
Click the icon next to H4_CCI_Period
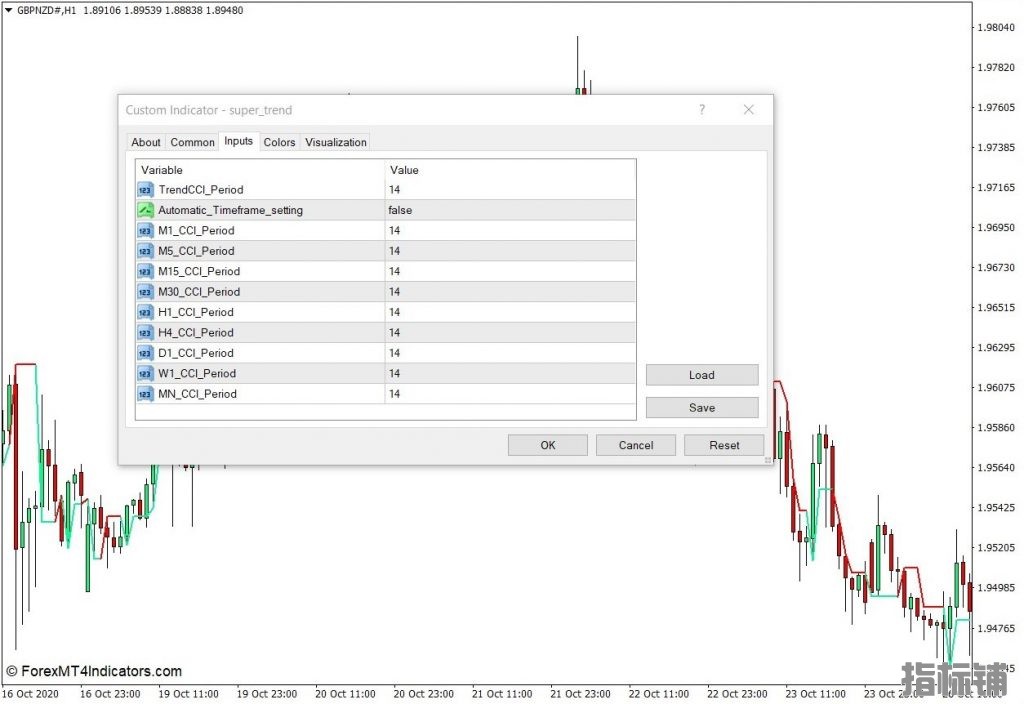(x=145, y=333)
